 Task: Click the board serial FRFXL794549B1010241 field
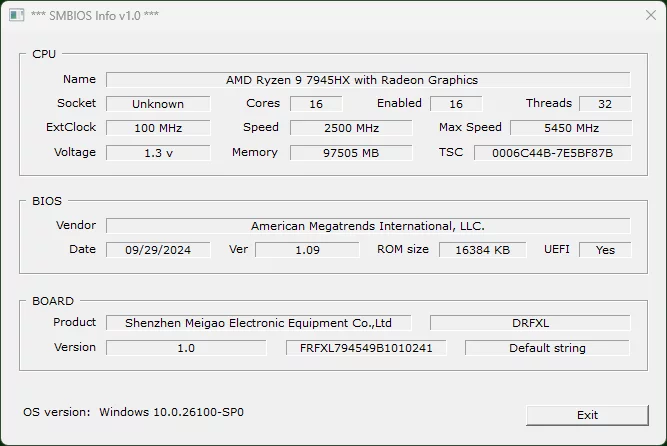366,348
